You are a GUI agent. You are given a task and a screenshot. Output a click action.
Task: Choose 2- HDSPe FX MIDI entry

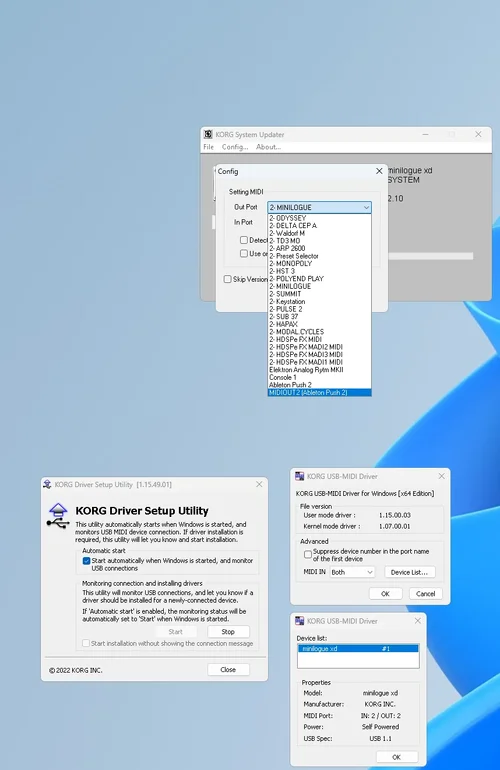tap(319, 339)
